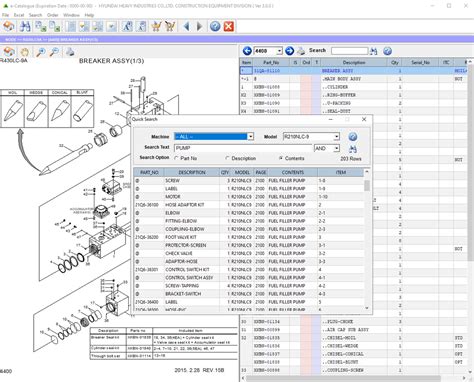Image resolution: width=474 pixels, height=382 pixels.
Task: Select PROTECTOR-SCREEN result row
Action: [249, 245]
